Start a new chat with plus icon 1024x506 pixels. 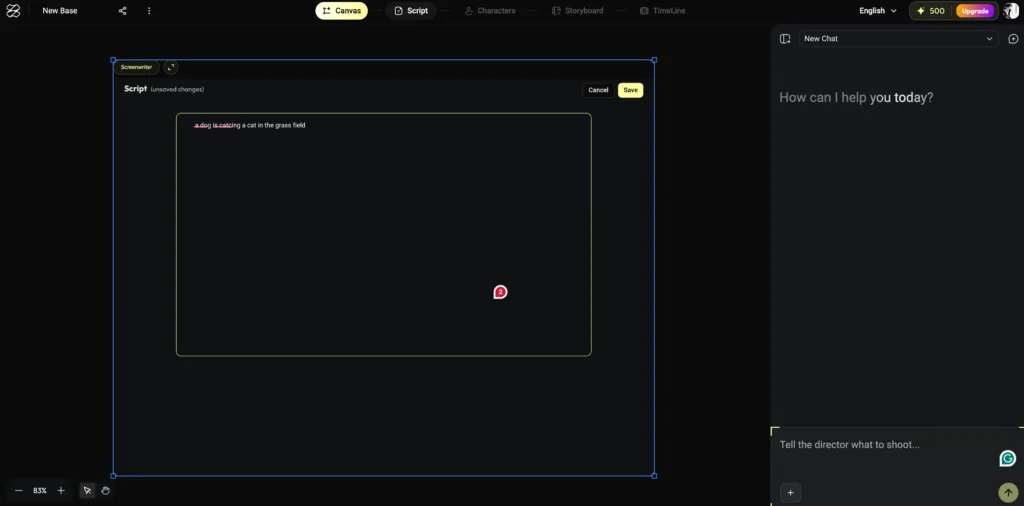click(x=1014, y=39)
